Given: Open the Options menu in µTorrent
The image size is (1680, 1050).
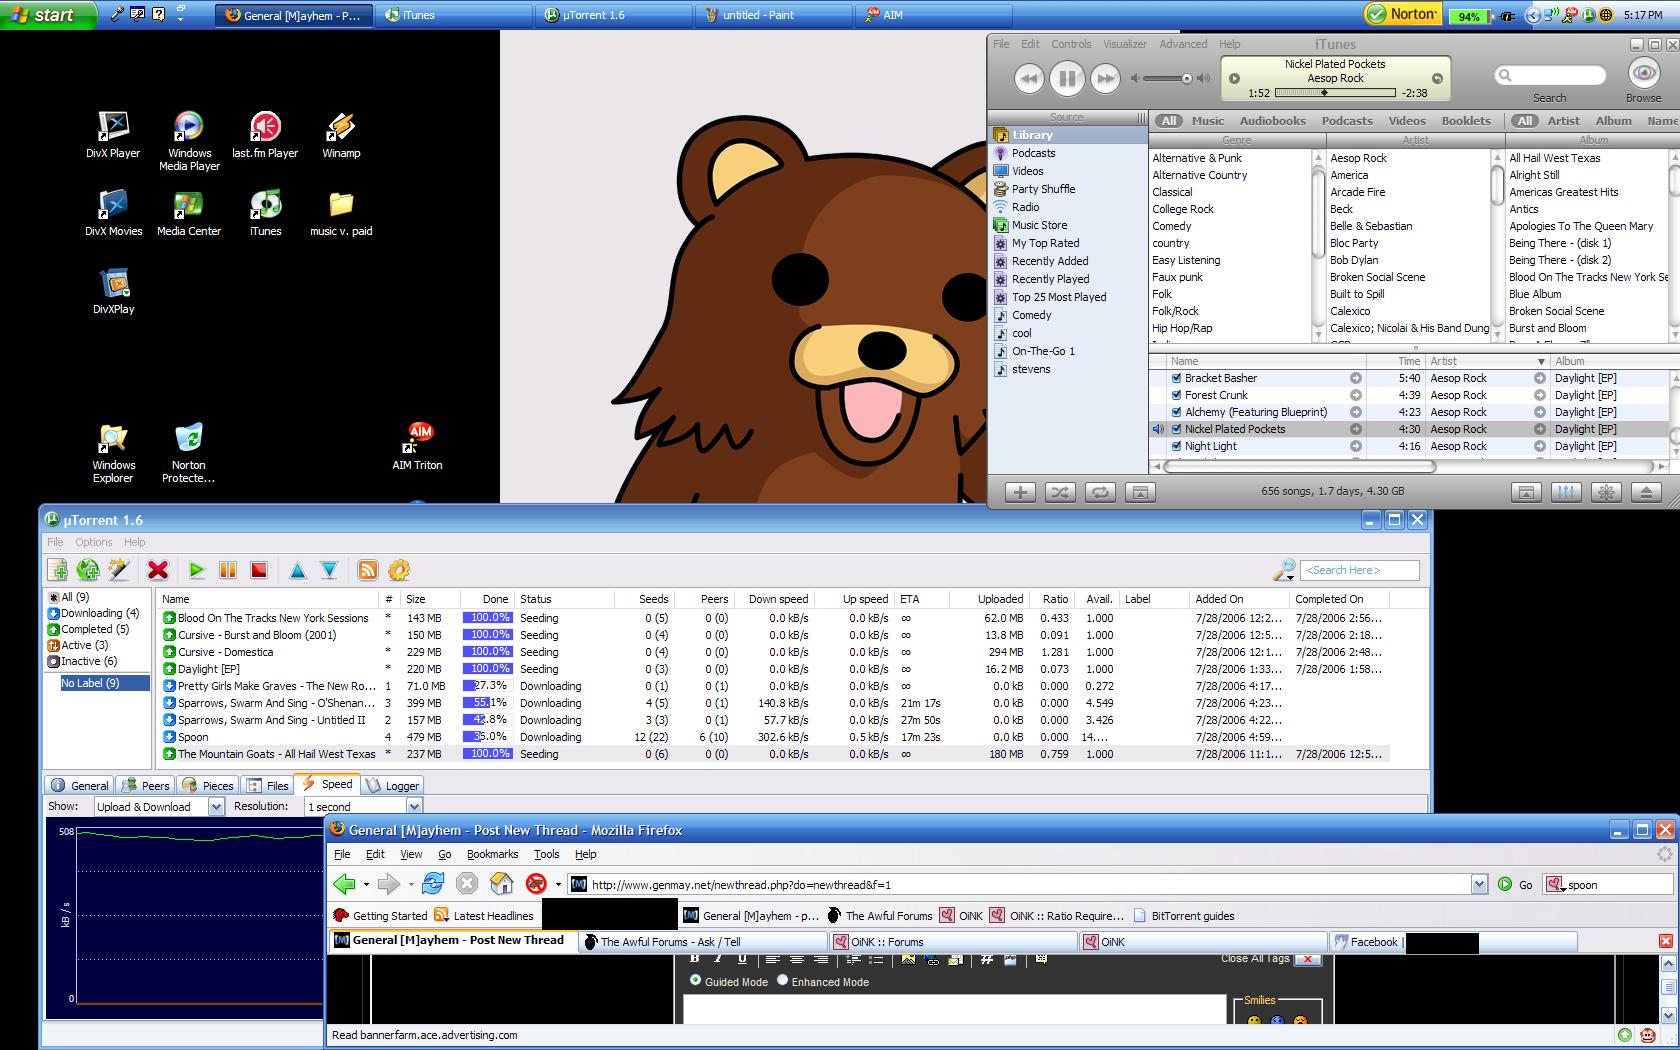Looking at the screenshot, I should click(x=94, y=542).
